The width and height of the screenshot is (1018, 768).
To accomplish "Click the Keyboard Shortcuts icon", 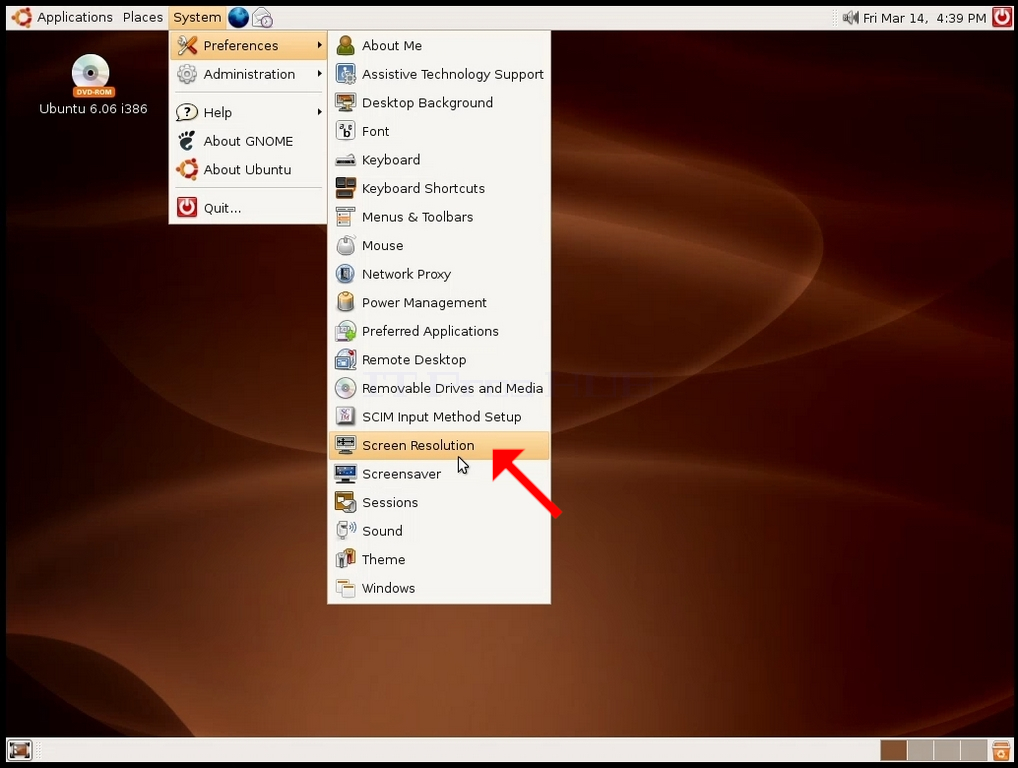I will (345, 188).
